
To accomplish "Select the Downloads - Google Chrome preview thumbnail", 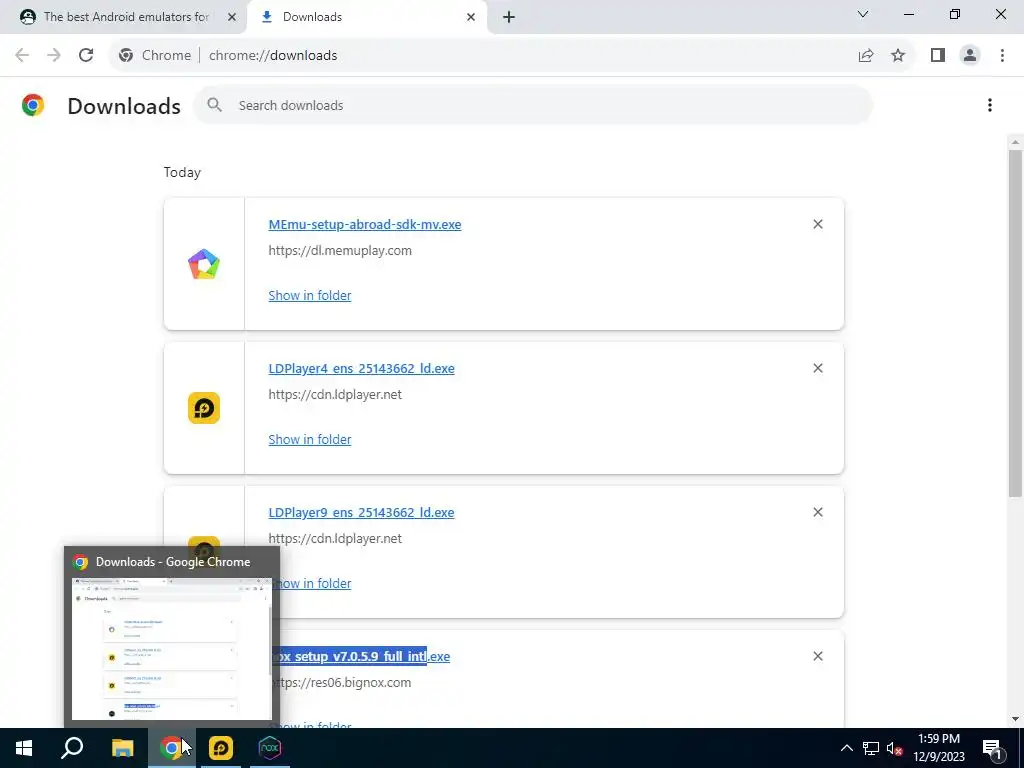I will [x=172, y=648].
